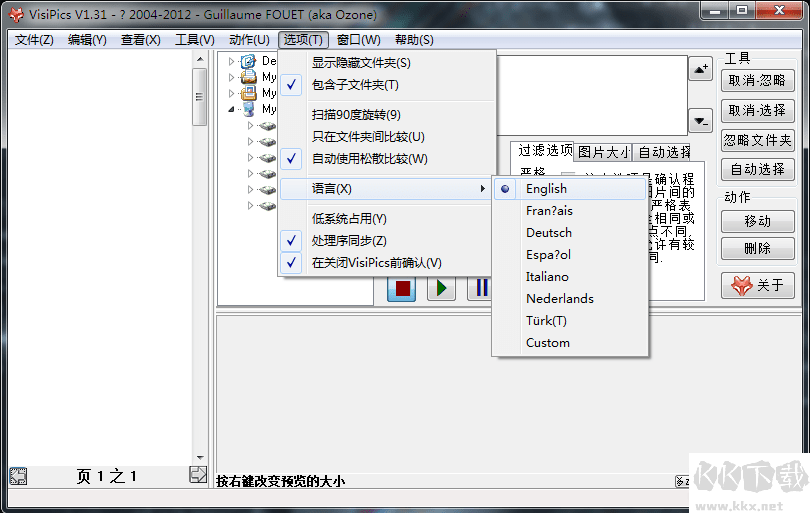The height and width of the screenshot is (513, 810).
Task: Choose Espa?ol language
Action: click(570, 255)
